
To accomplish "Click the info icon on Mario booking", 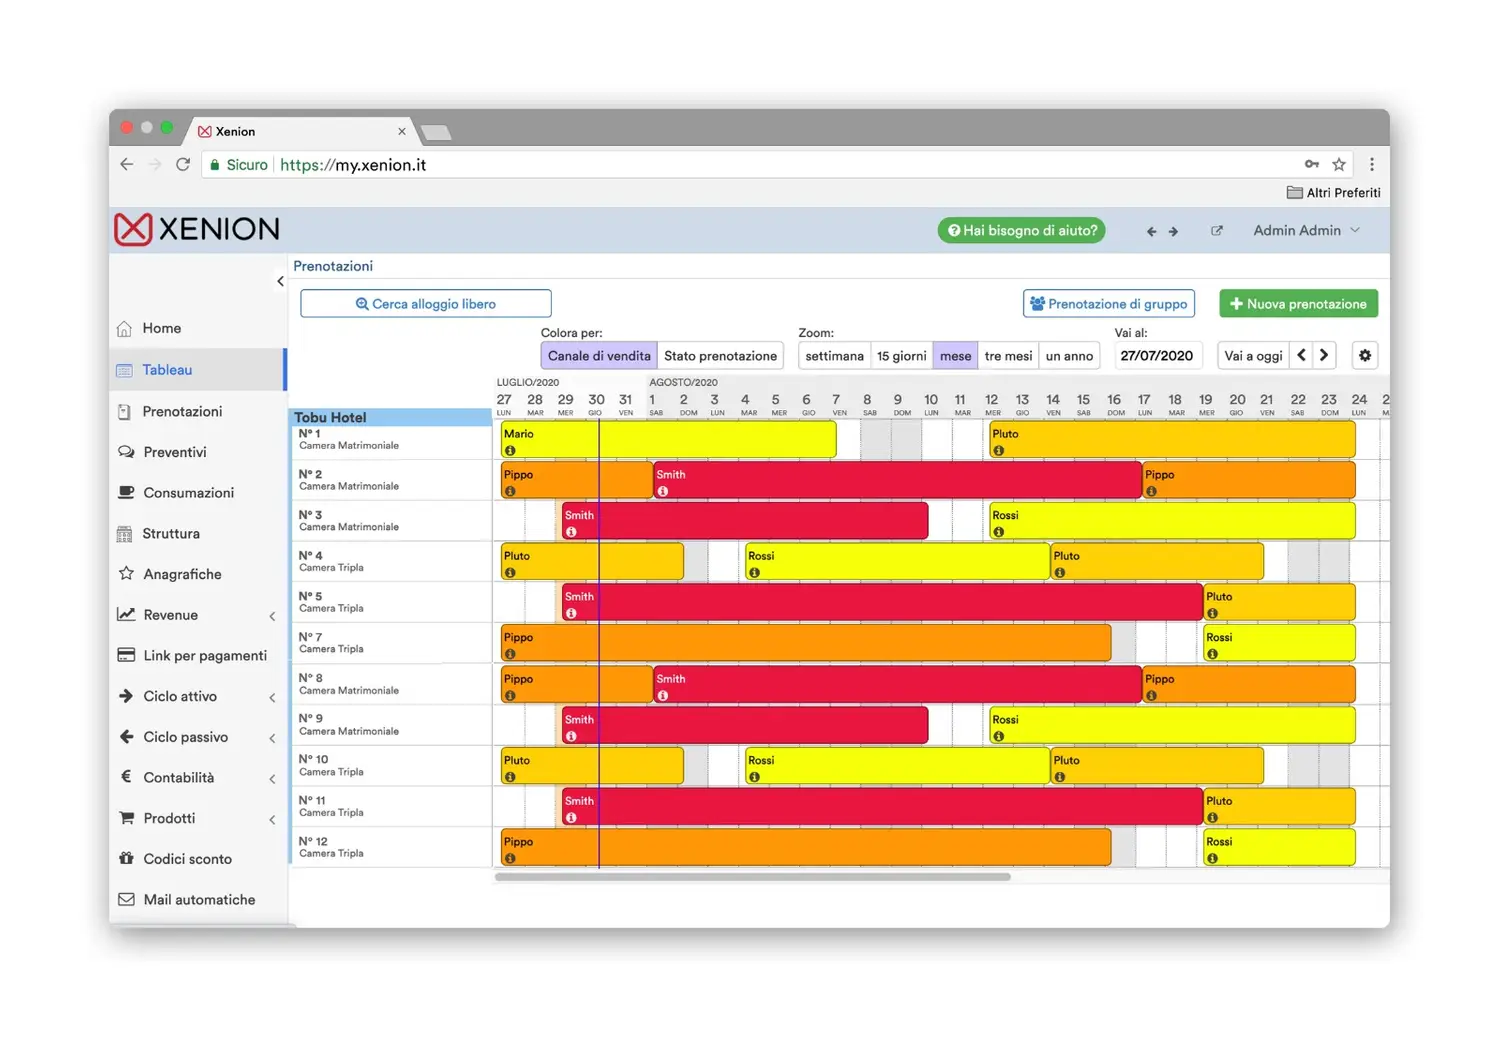I will click(x=510, y=451).
